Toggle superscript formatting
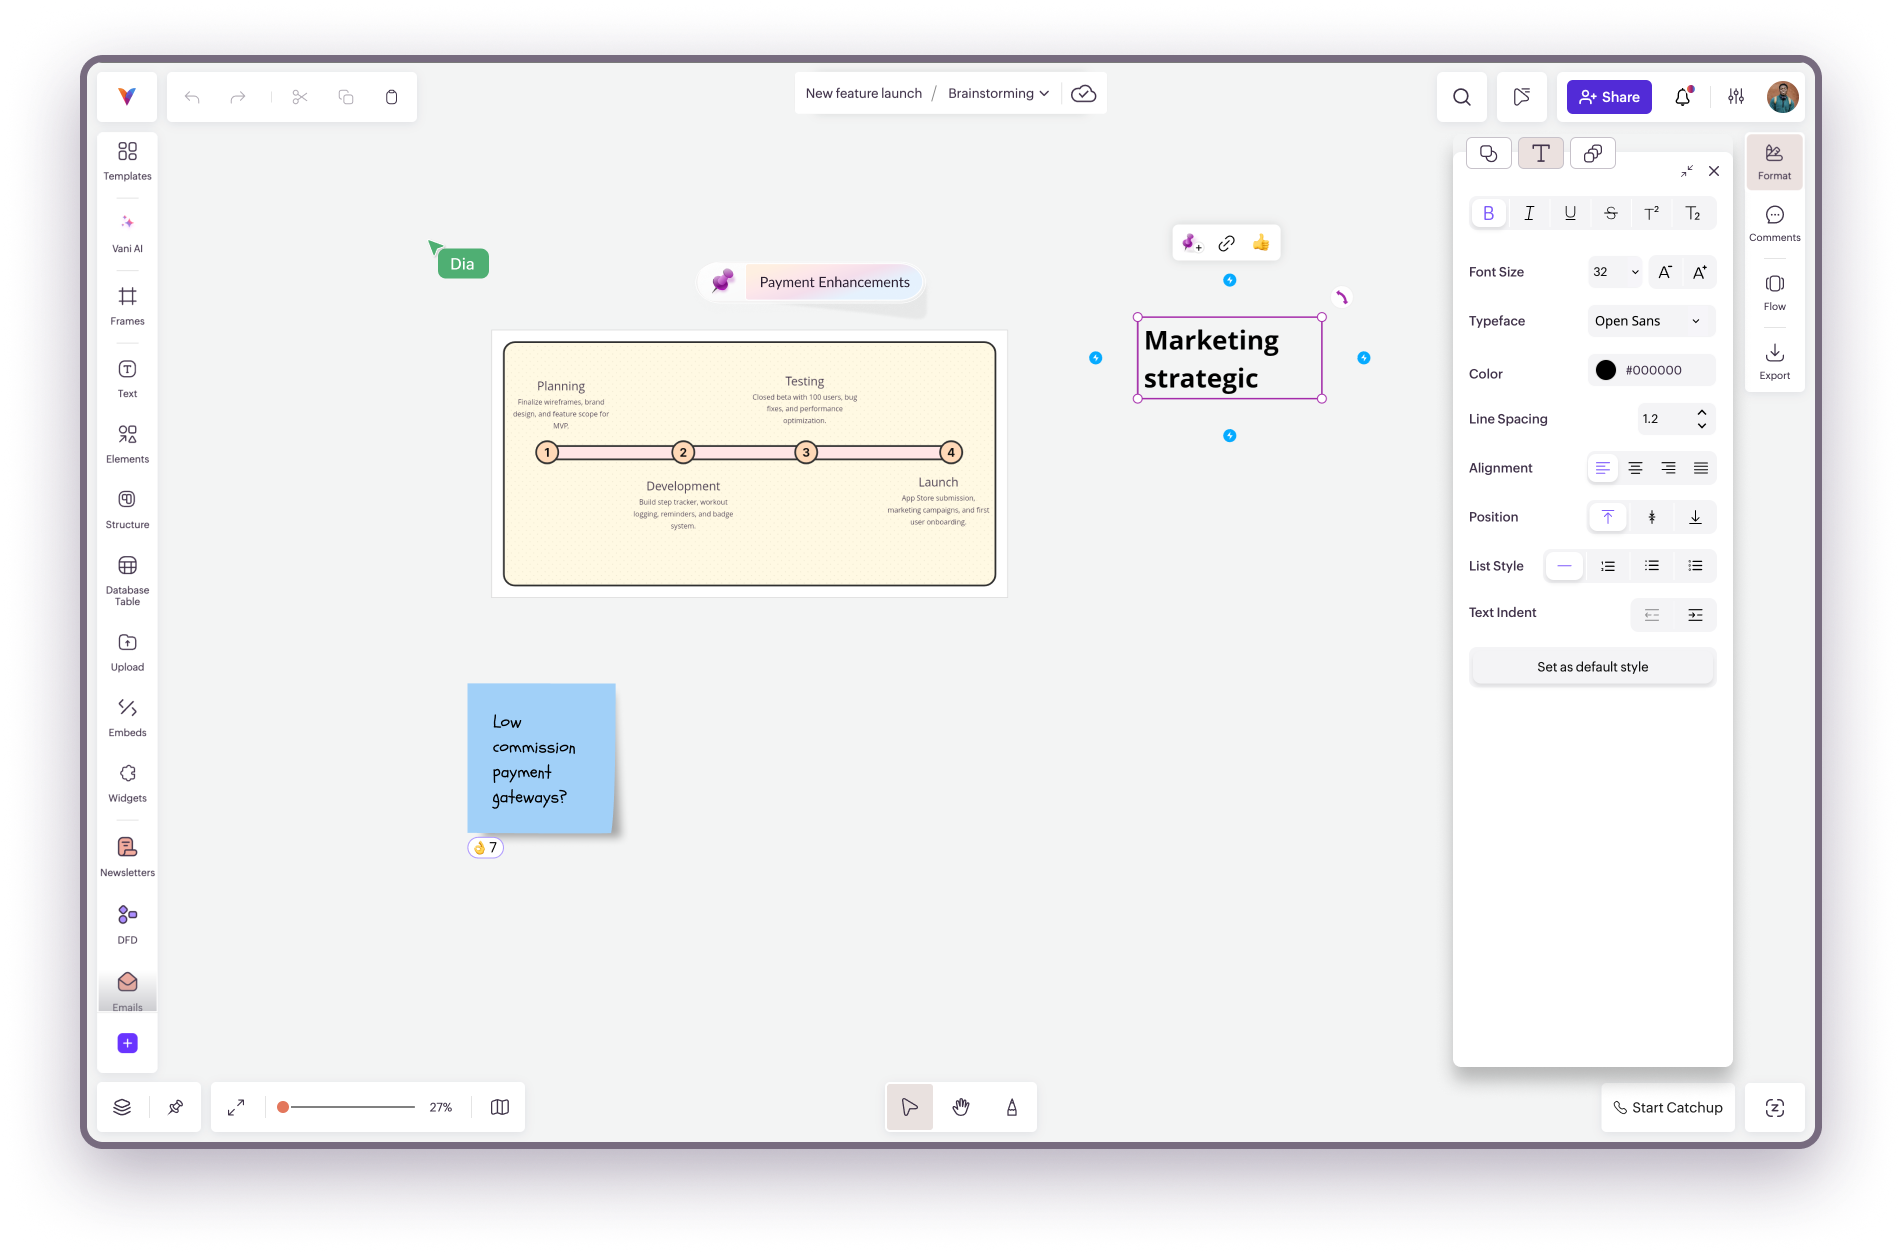Viewport: 1902px width, 1254px height. tap(1652, 213)
